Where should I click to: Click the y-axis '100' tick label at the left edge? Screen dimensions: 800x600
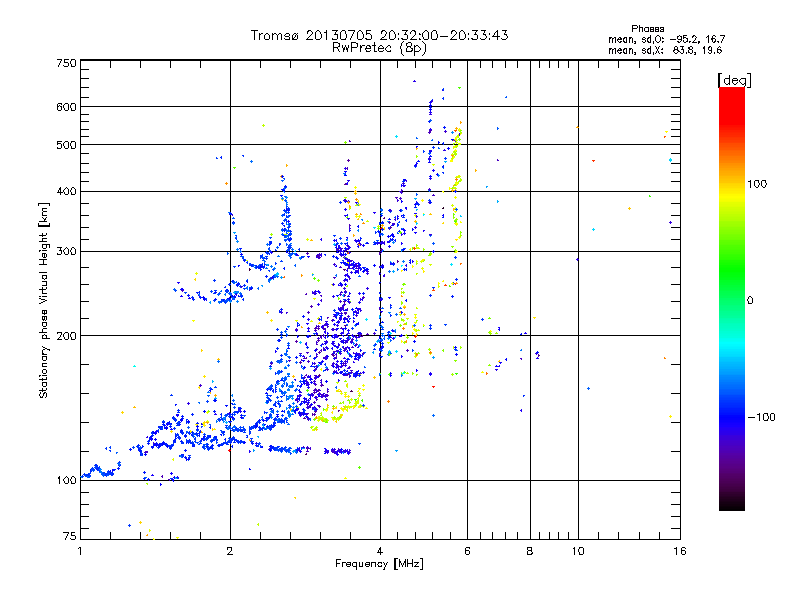coord(66,481)
